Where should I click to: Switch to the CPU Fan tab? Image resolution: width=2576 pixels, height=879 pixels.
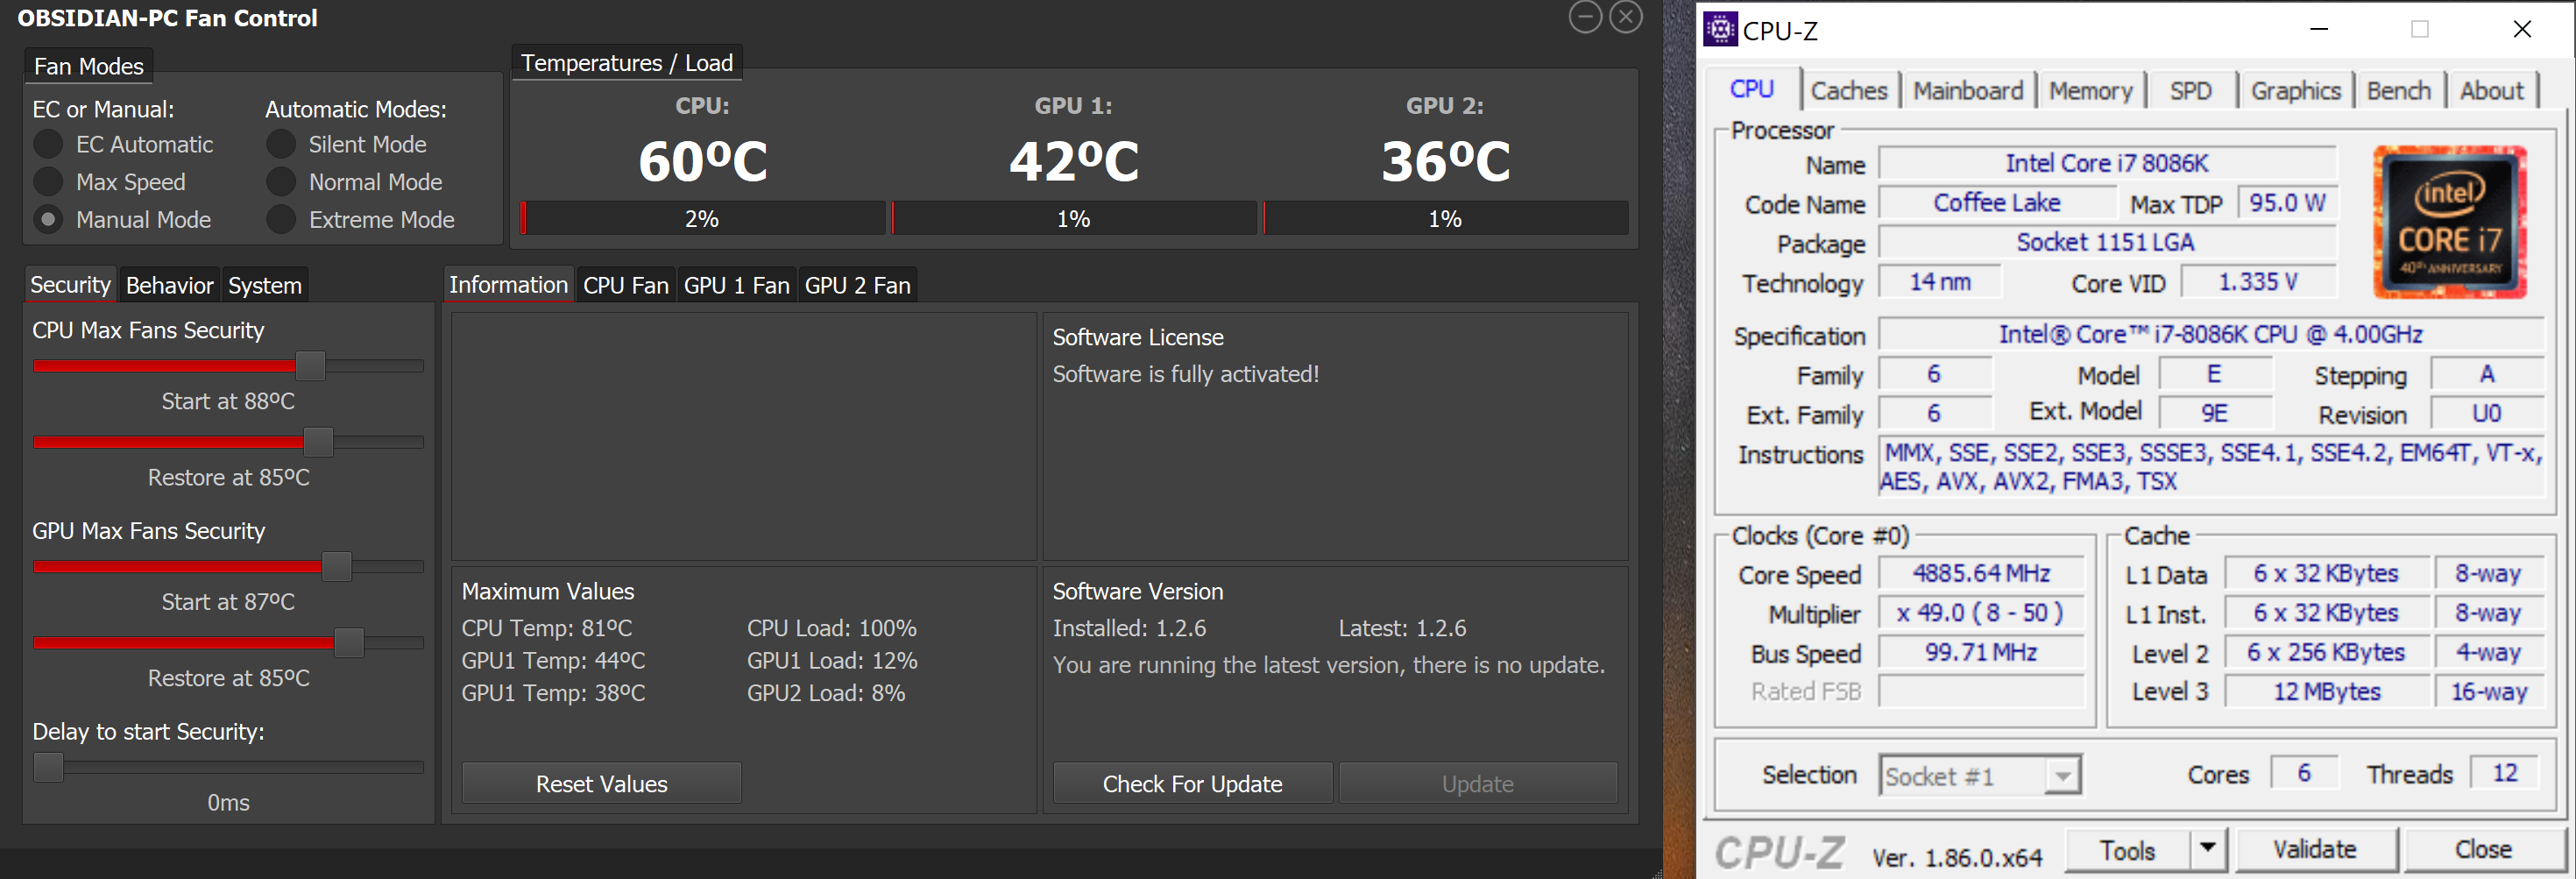626,285
